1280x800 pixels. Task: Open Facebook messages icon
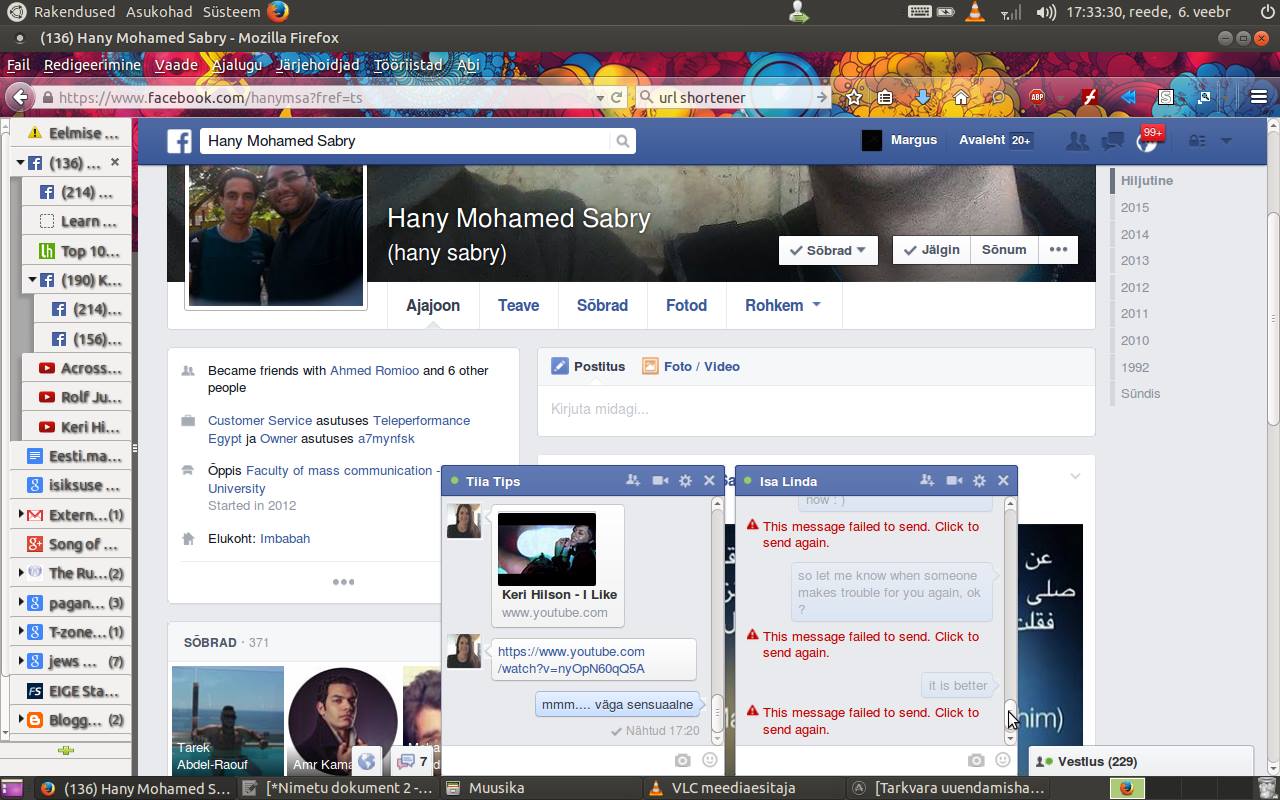coord(1112,141)
